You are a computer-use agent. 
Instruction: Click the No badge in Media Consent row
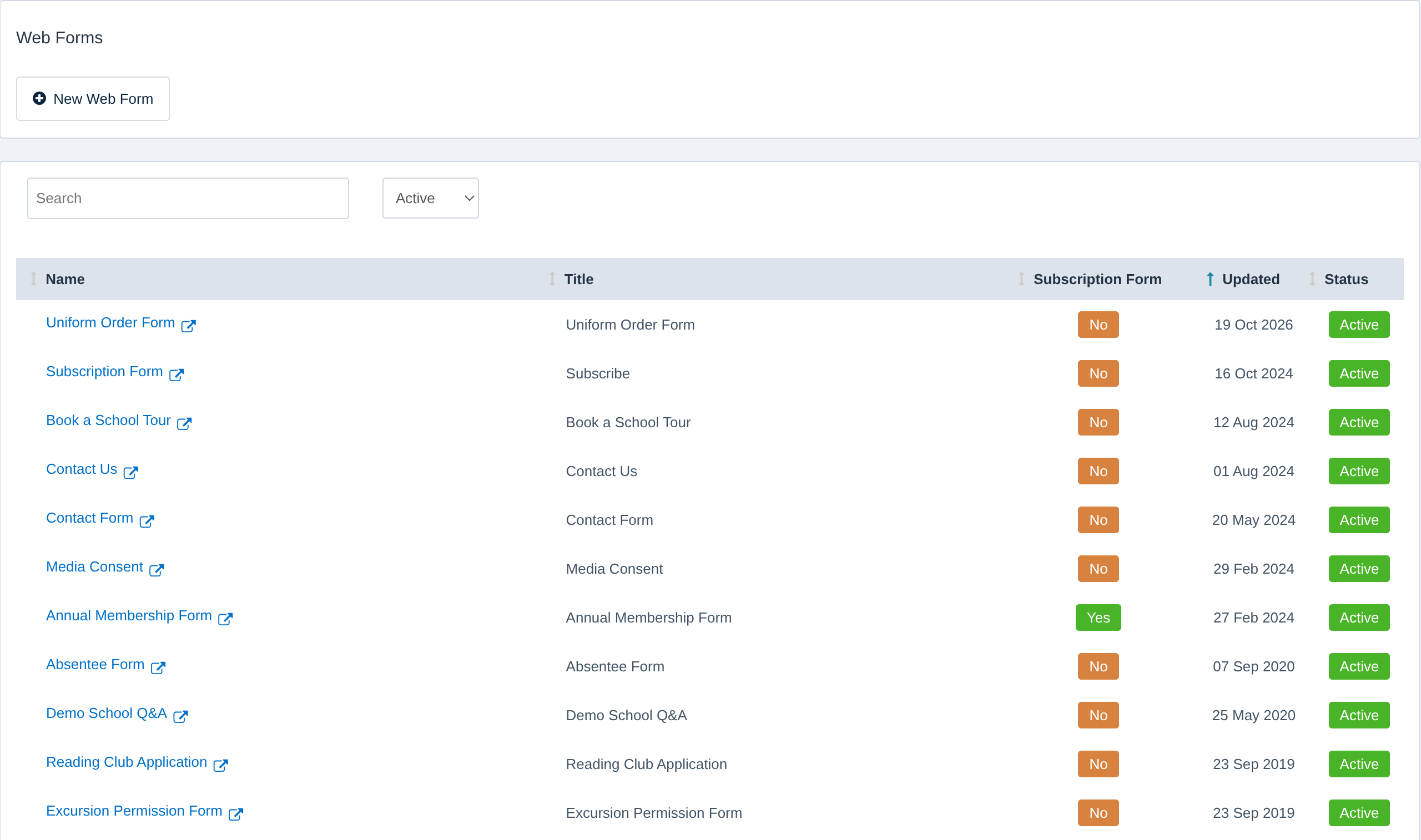tap(1098, 569)
